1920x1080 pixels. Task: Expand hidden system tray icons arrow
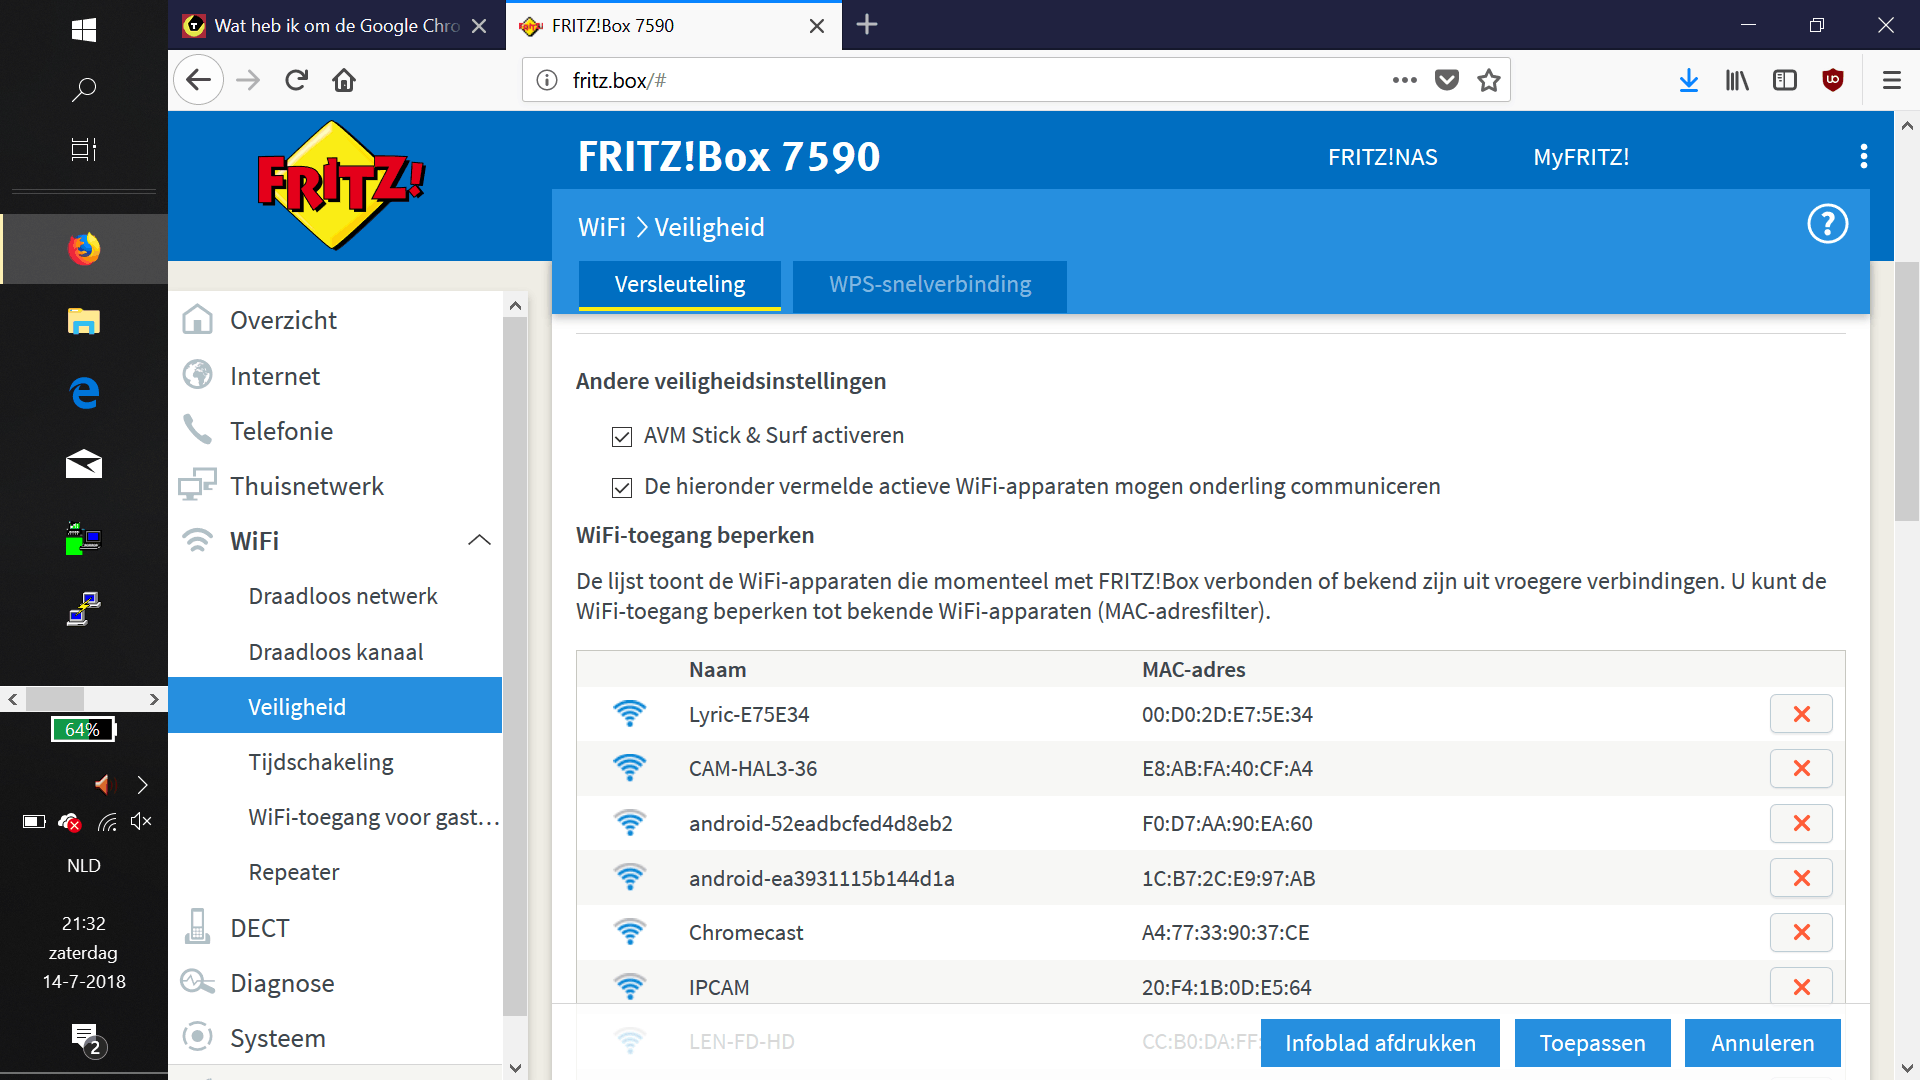point(142,785)
